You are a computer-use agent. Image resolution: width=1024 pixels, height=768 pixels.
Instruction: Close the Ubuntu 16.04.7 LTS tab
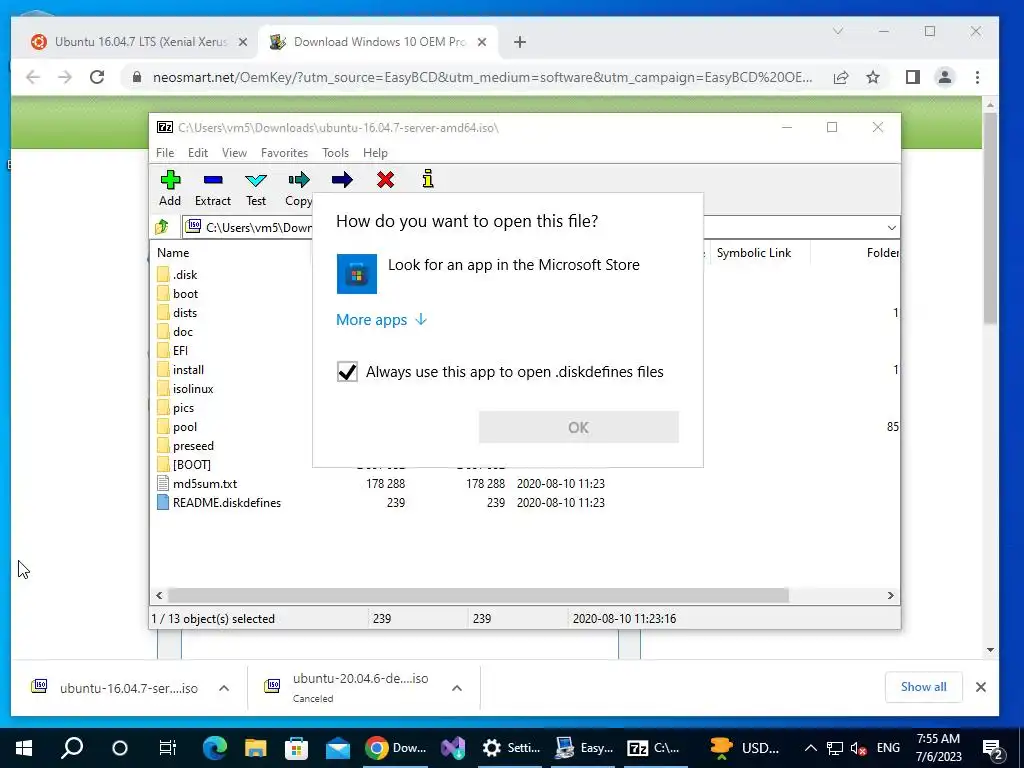coord(243,42)
